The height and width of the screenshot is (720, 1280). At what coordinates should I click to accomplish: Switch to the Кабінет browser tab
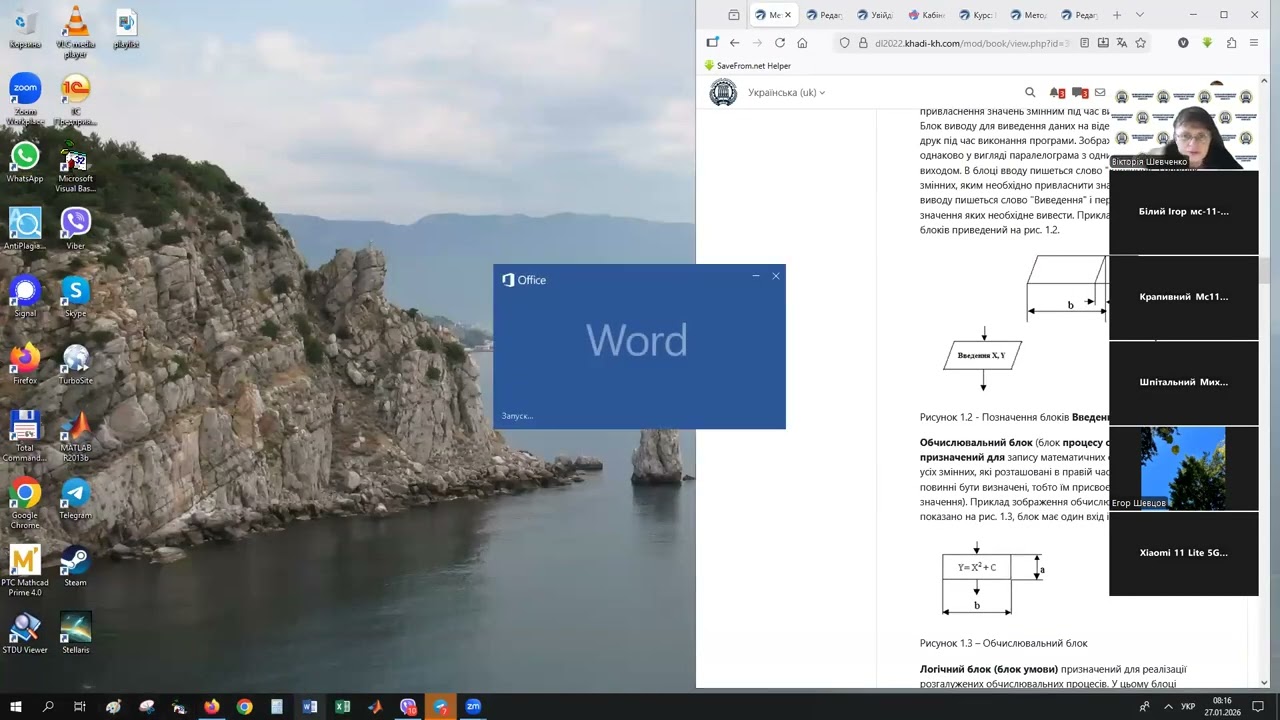click(926, 15)
